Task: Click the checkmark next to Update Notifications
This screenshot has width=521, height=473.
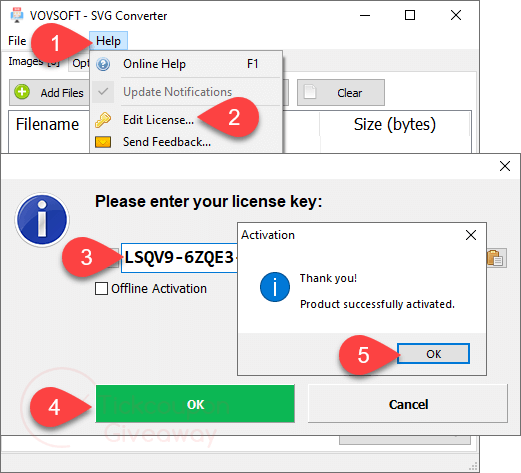Action: coord(103,92)
